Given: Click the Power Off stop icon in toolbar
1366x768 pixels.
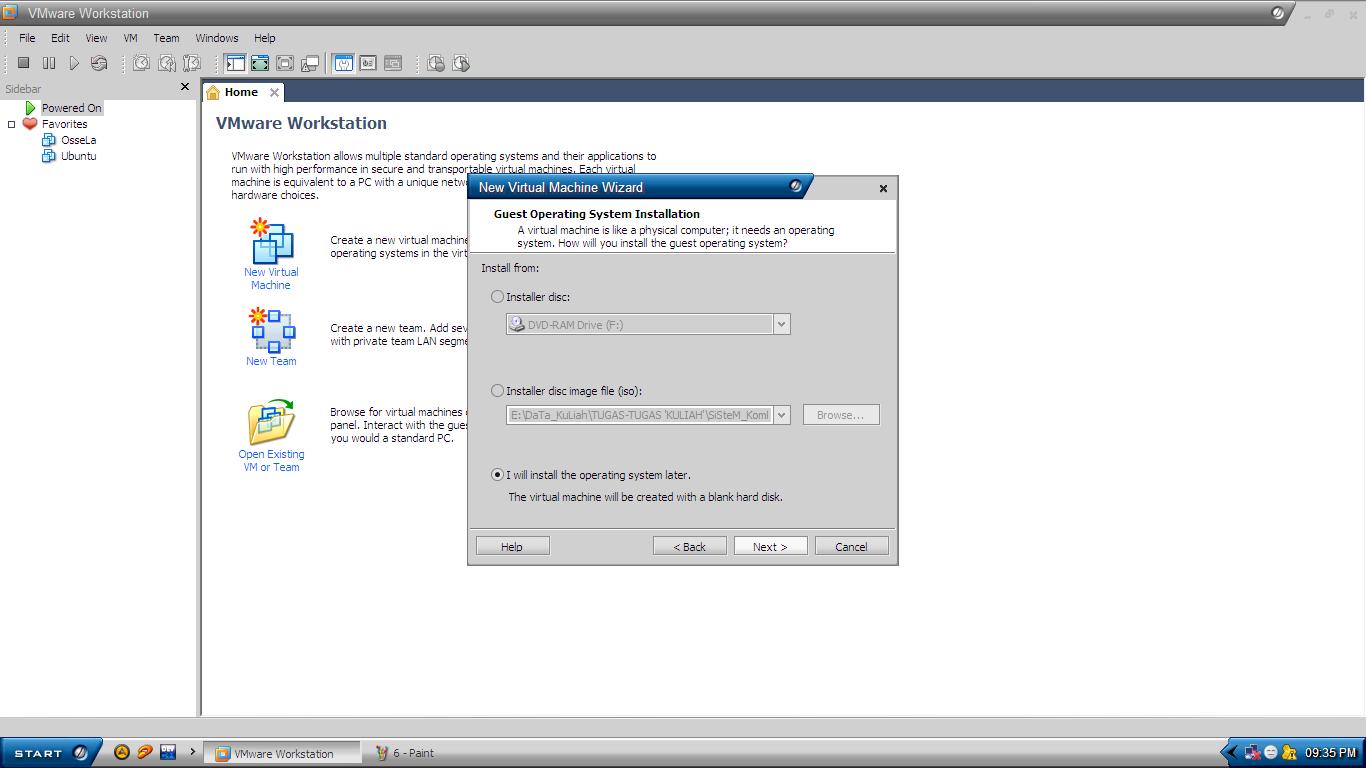Looking at the screenshot, I should click(x=24, y=63).
